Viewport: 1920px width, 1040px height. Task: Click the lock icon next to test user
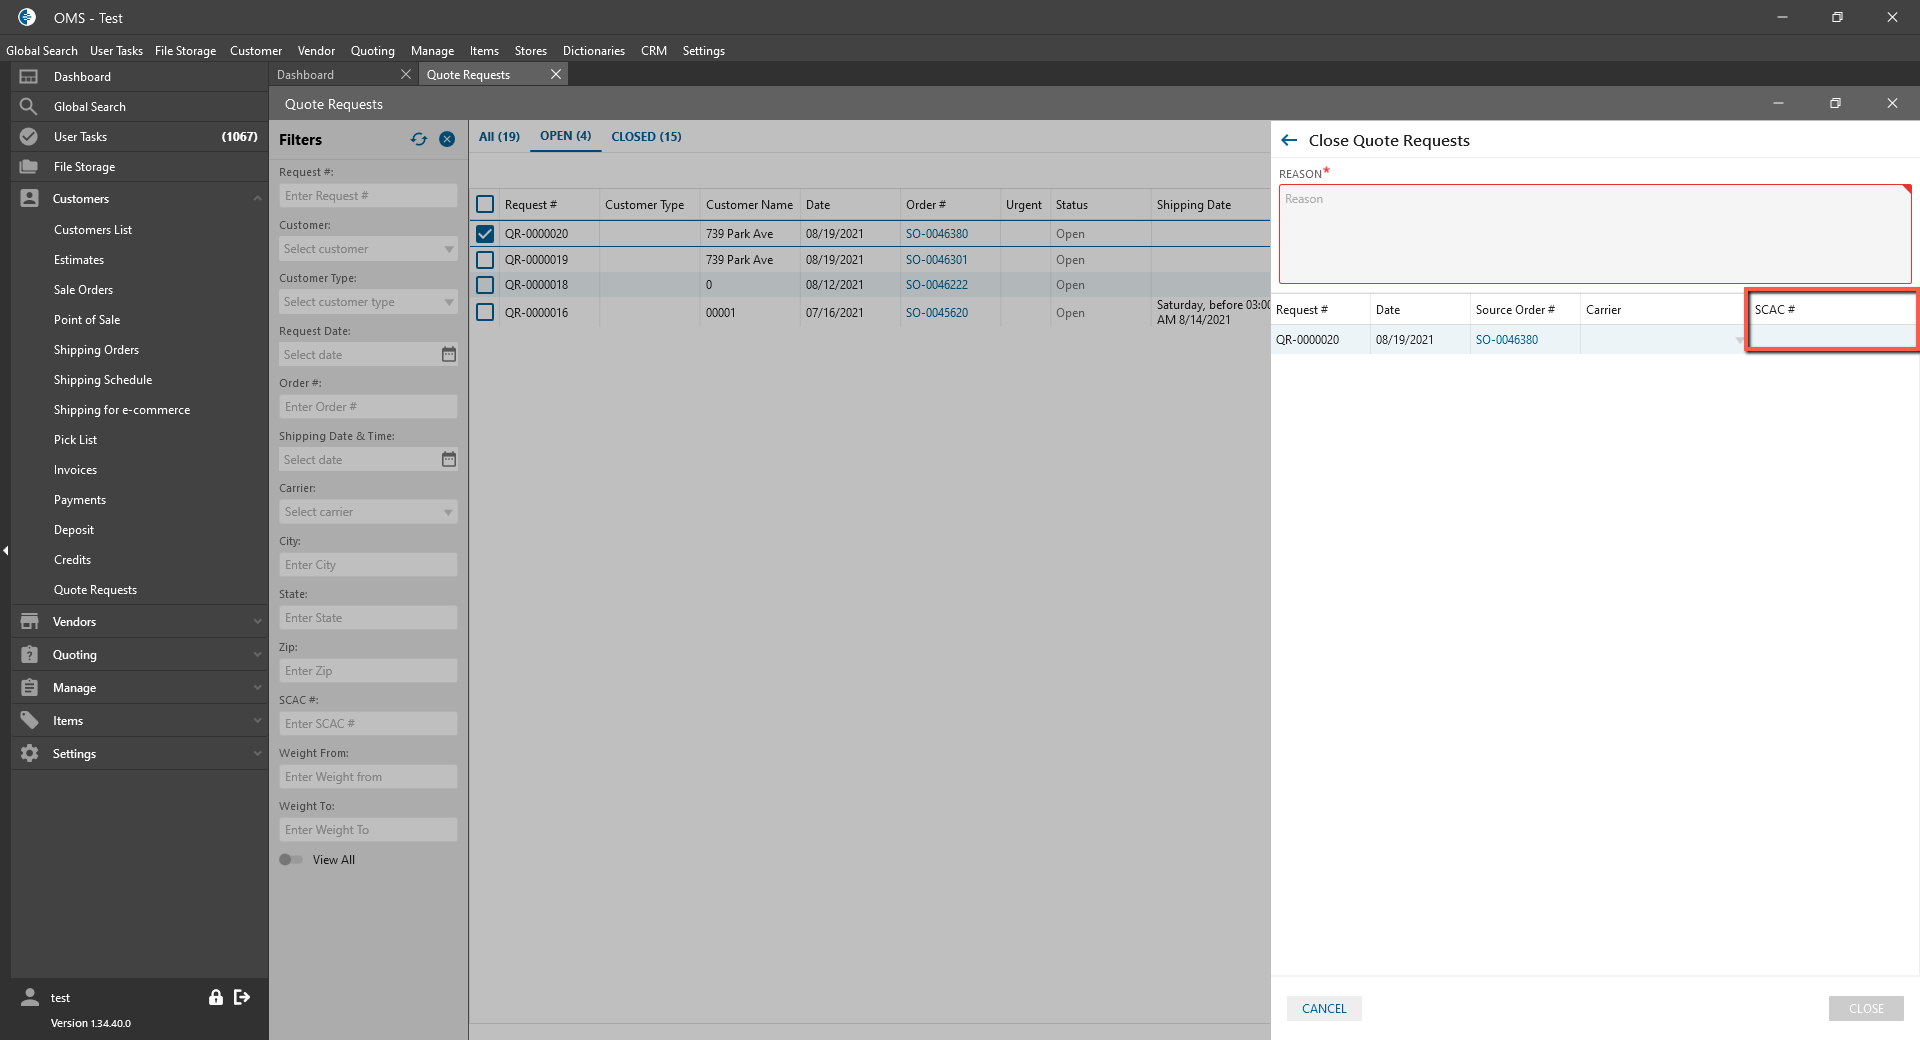[215, 997]
